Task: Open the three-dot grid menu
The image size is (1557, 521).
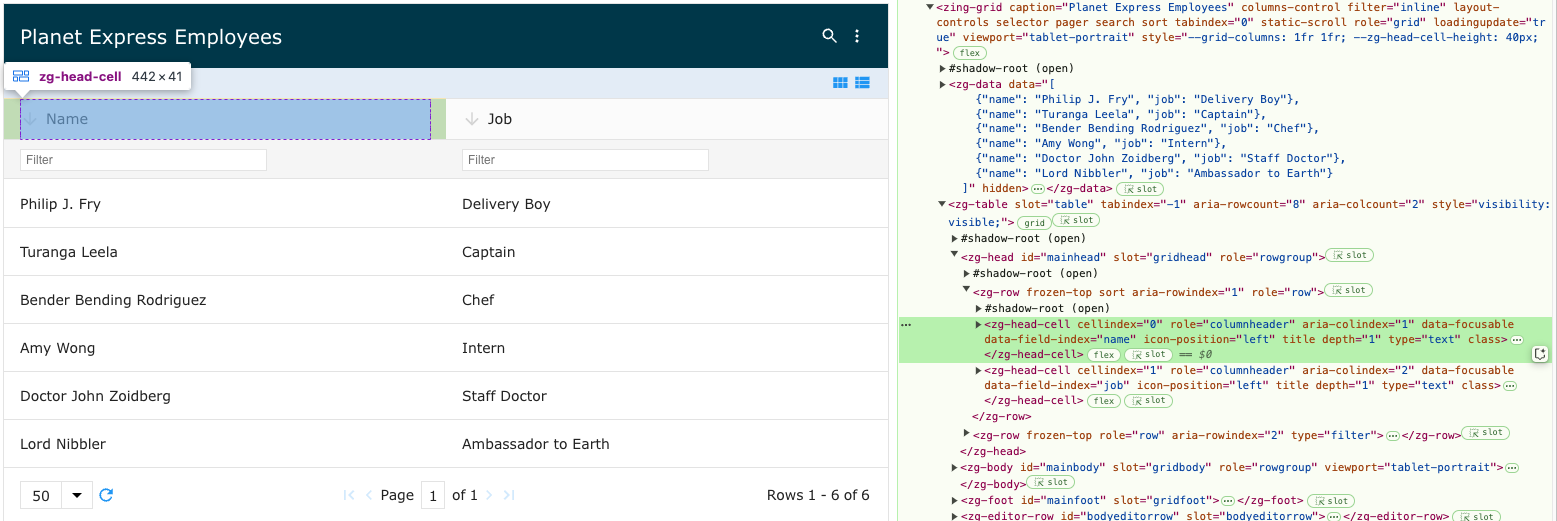Action: 857,36
